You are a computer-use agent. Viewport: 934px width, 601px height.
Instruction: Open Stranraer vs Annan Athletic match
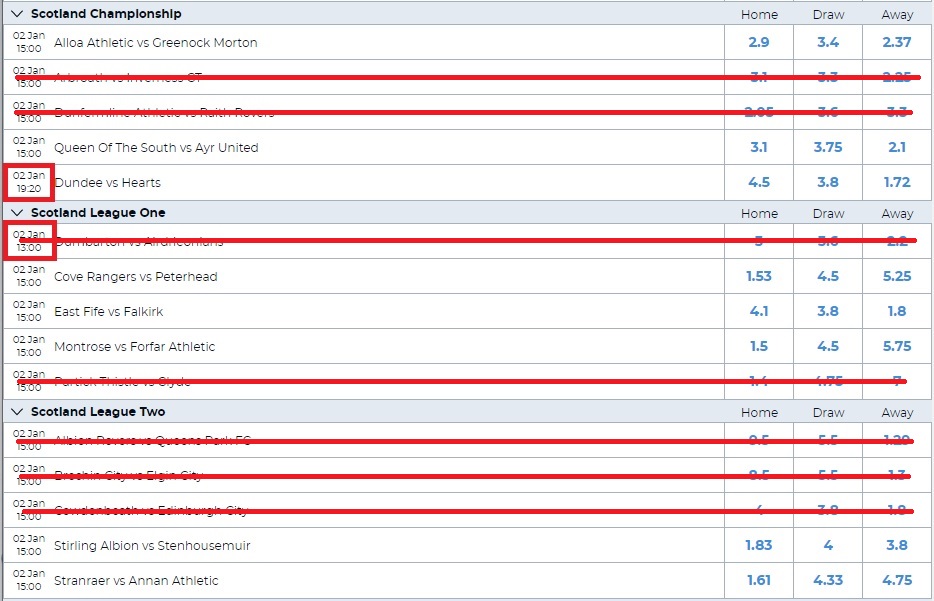136,581
